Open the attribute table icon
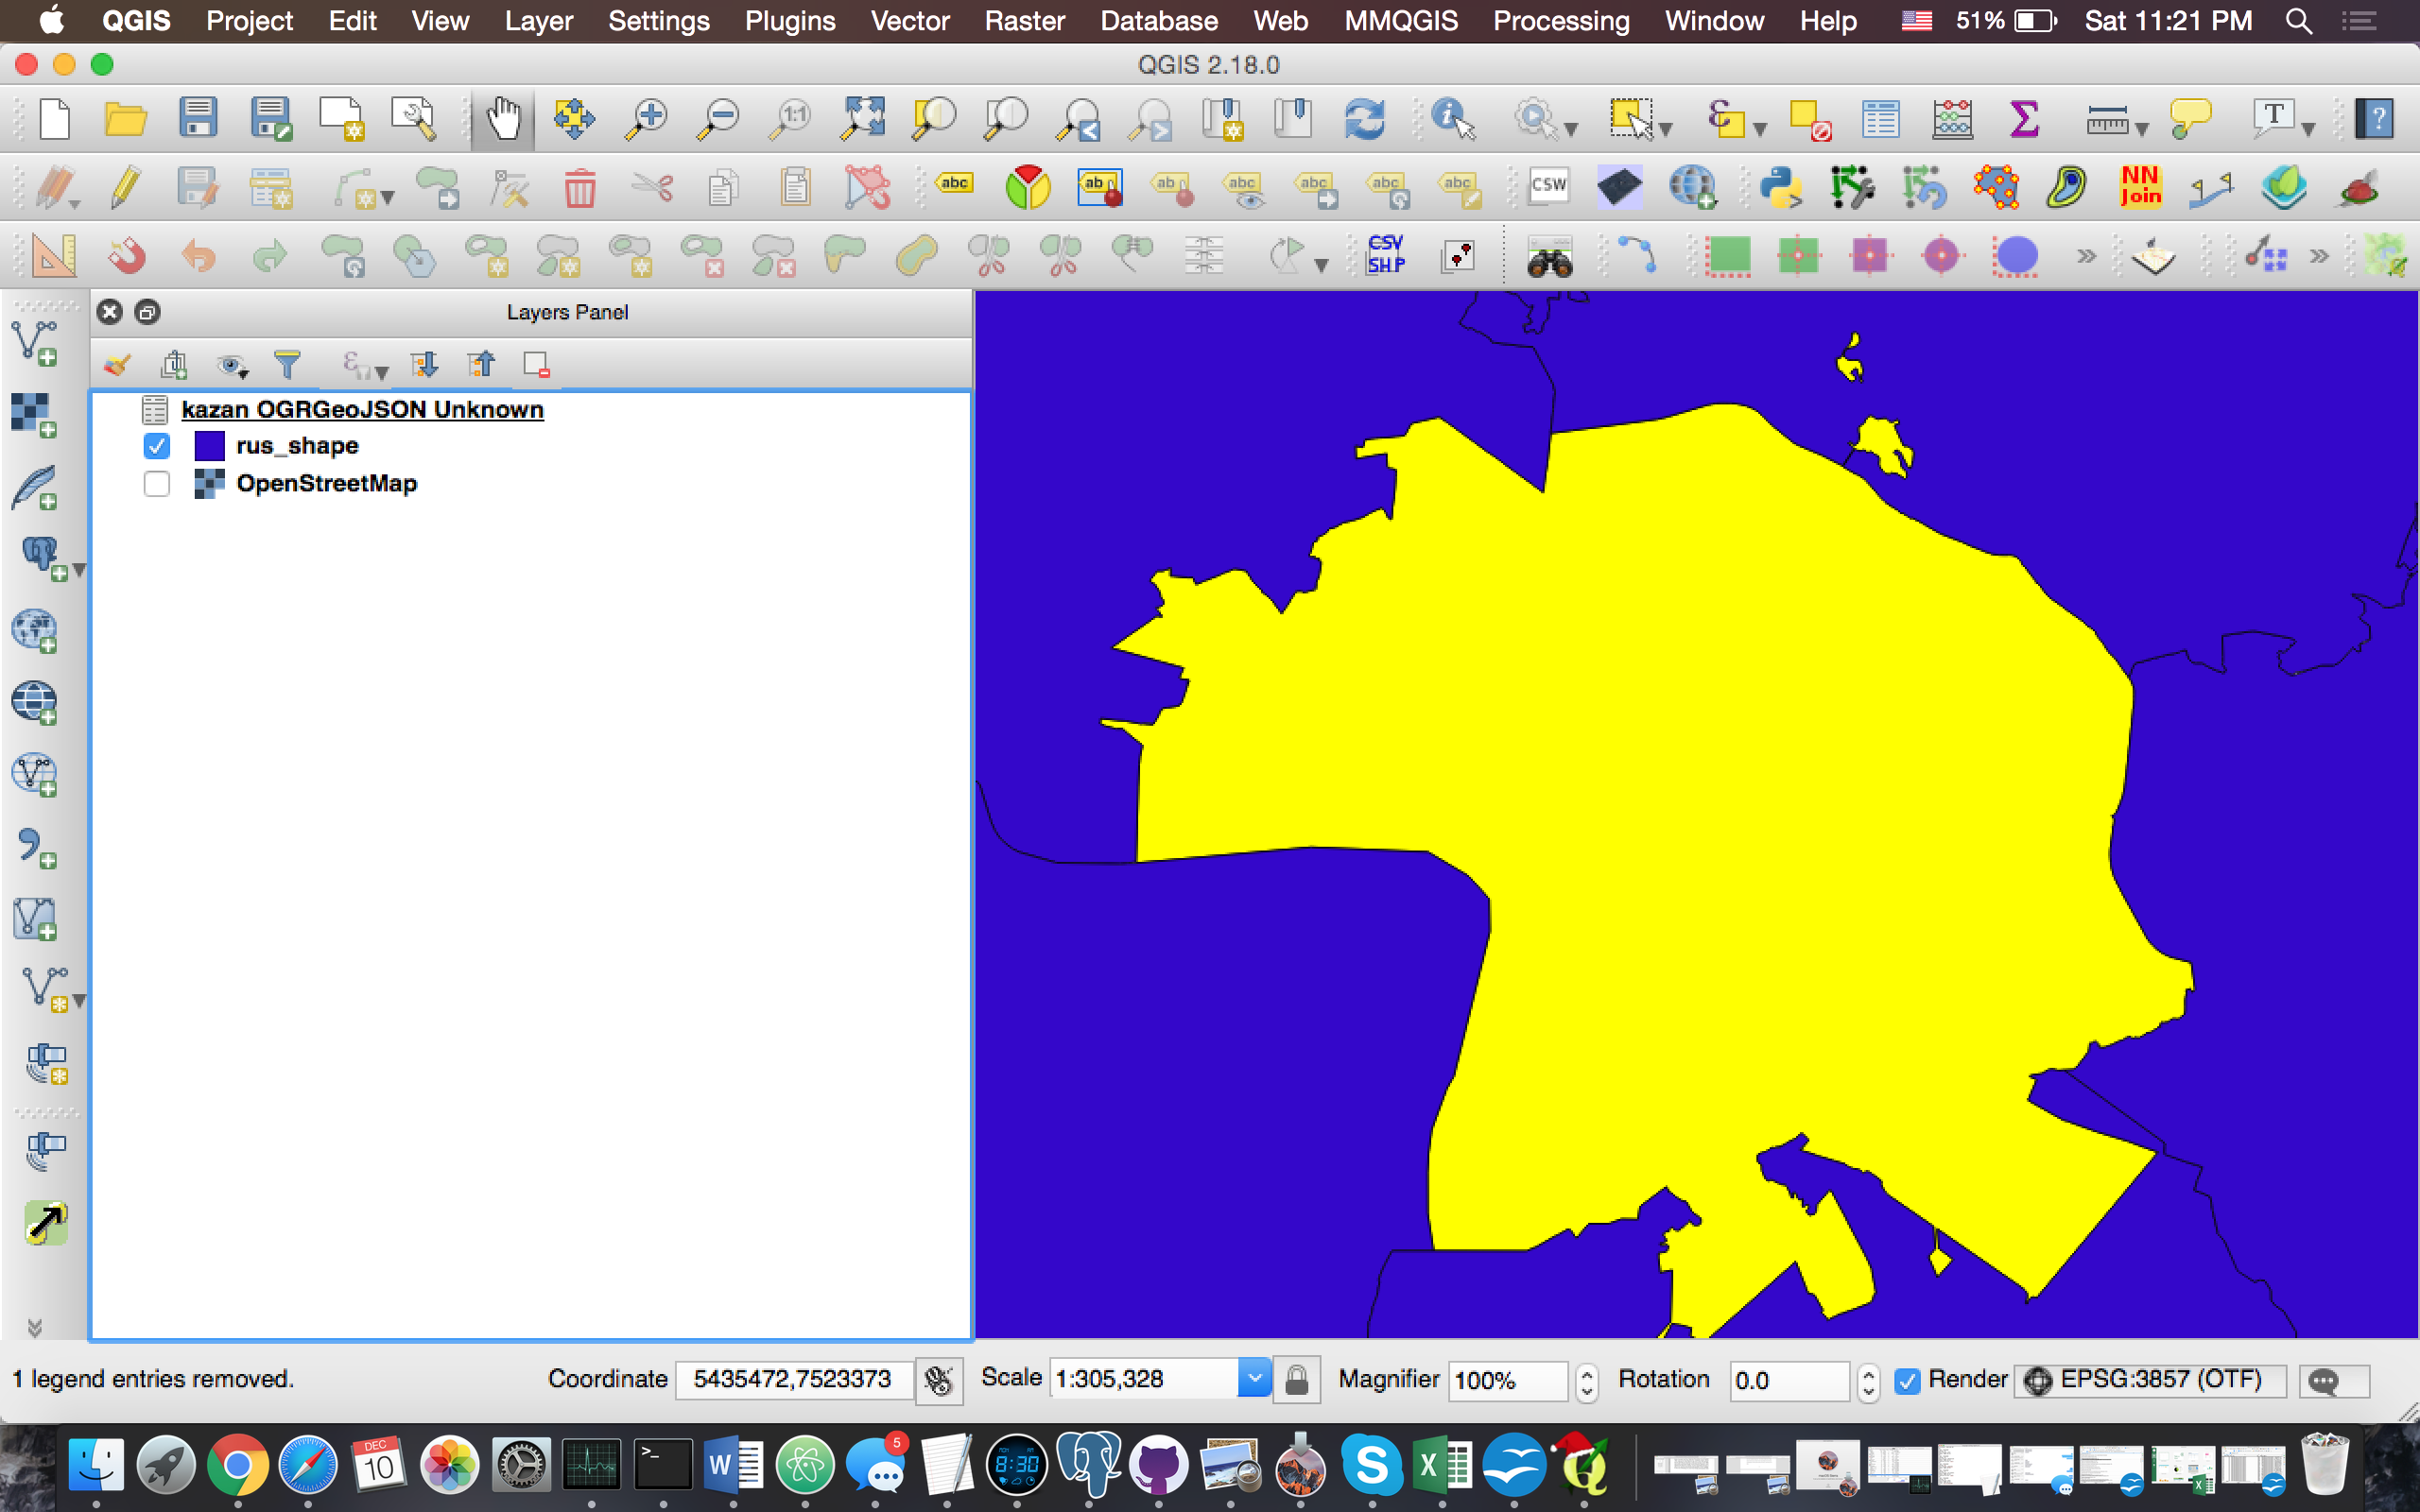 click(1881, 119)
